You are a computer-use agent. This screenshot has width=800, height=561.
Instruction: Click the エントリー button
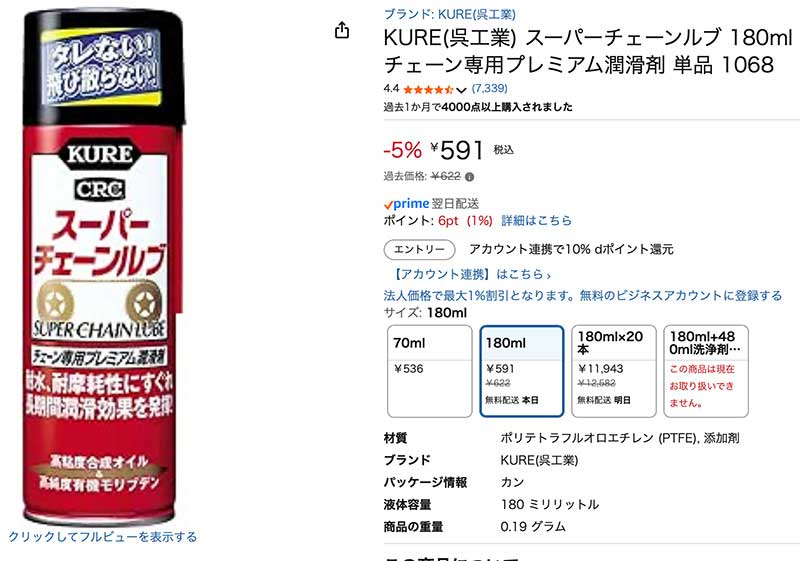click(x=419, y=249)
